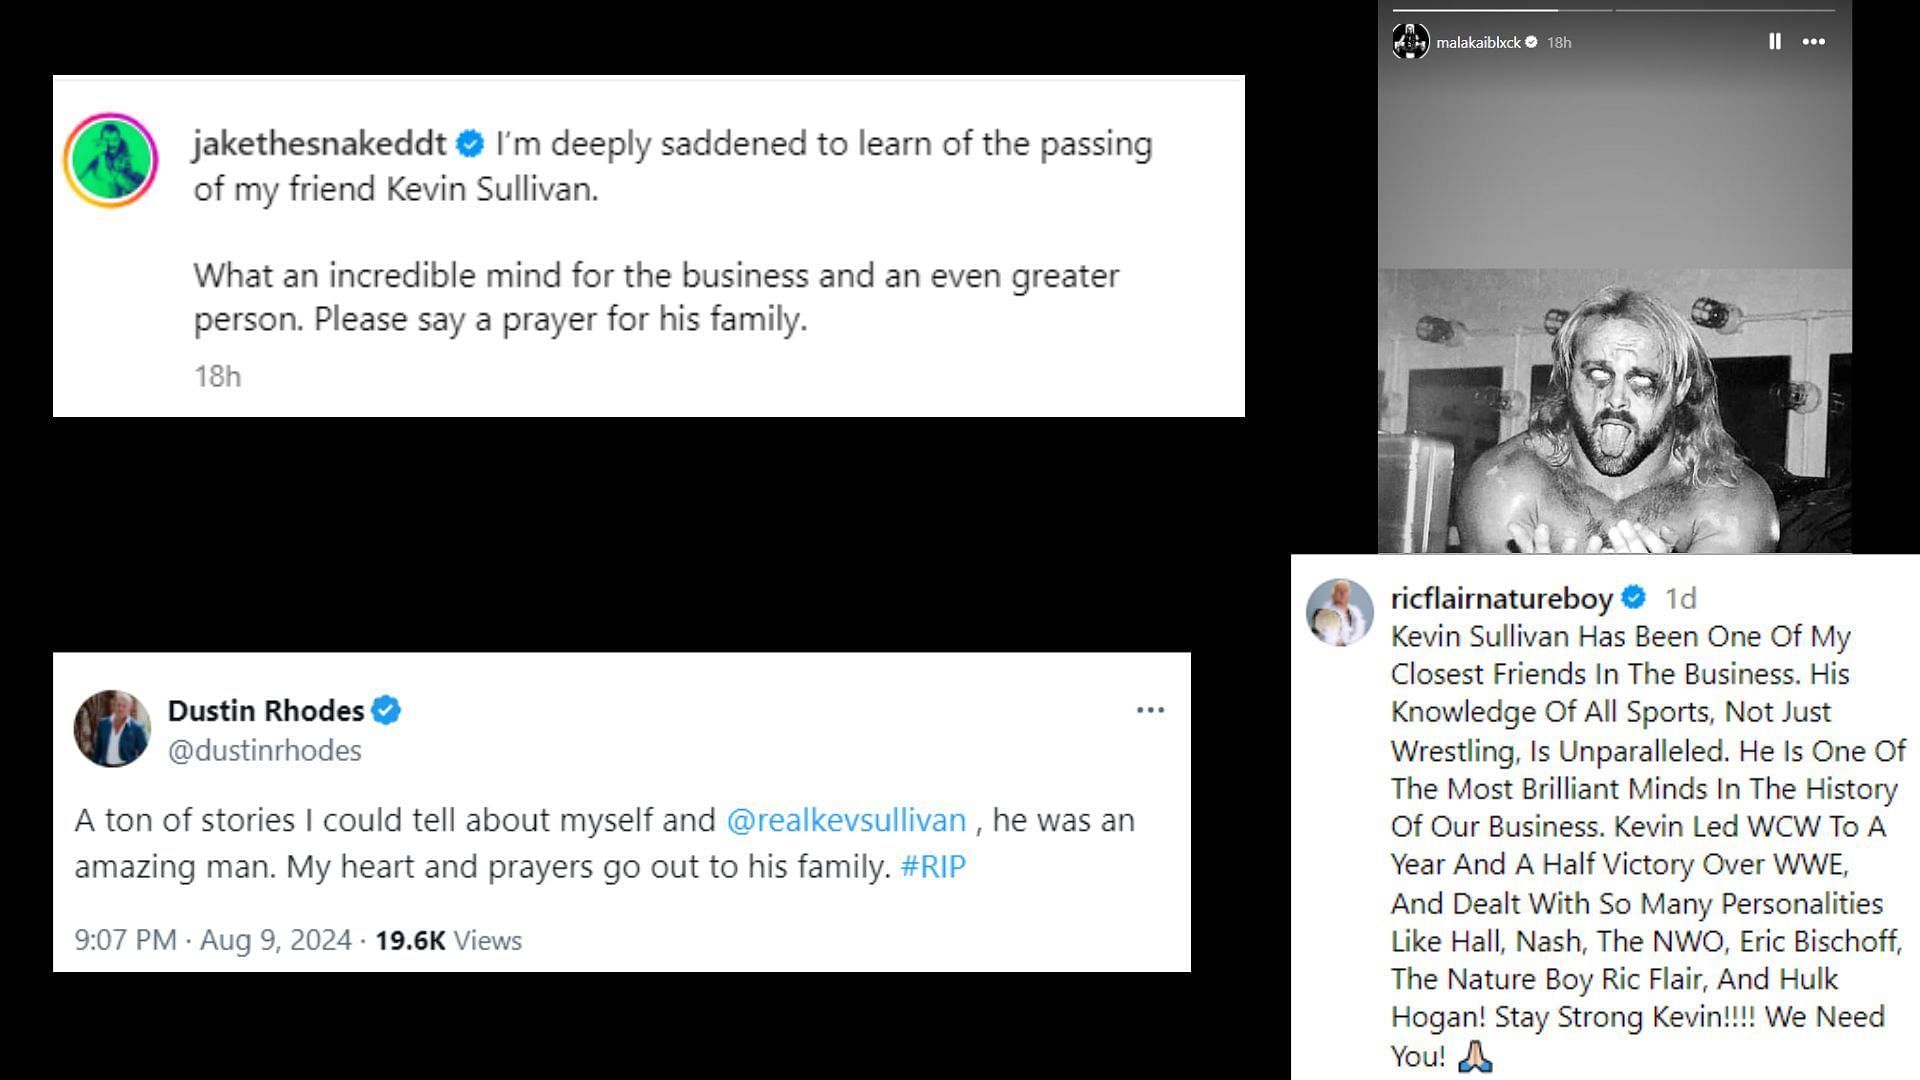Click the tweet timestamp 9:07 PM Aug 9, 2024
This screenshot has height=1080, width=1920.
pos(212,940)
